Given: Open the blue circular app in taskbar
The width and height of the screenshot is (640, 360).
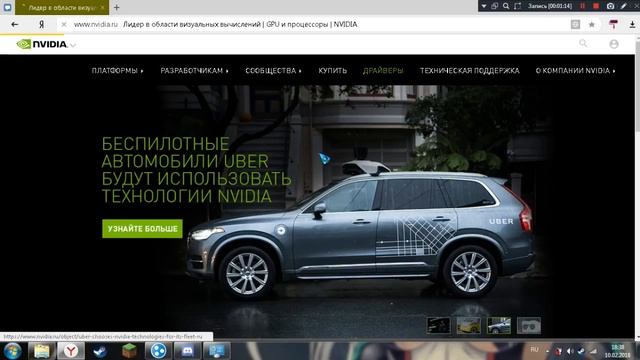Looking at the screenshot, I should pyautogui.click(x=158, y=351).
